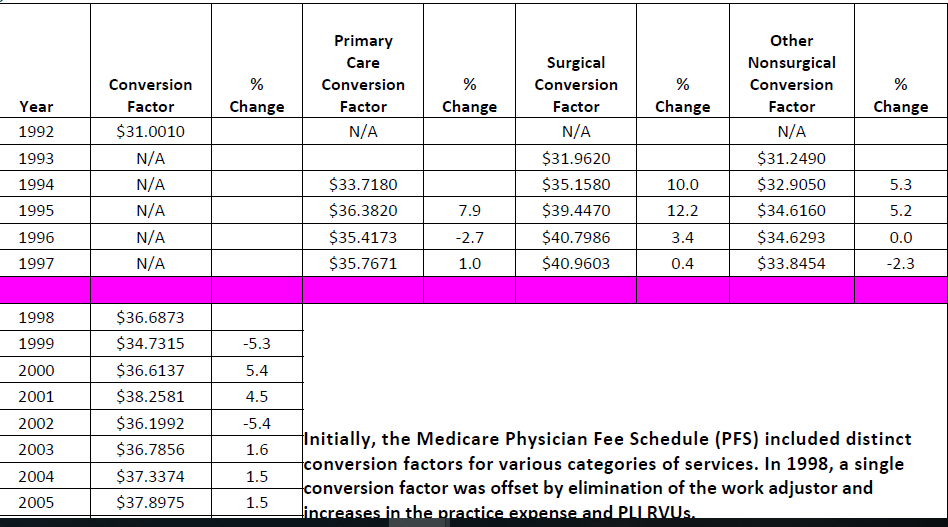Select the 1992 conversion factor $31.0010 cell
948x527 pixels.
pos(151,132)
